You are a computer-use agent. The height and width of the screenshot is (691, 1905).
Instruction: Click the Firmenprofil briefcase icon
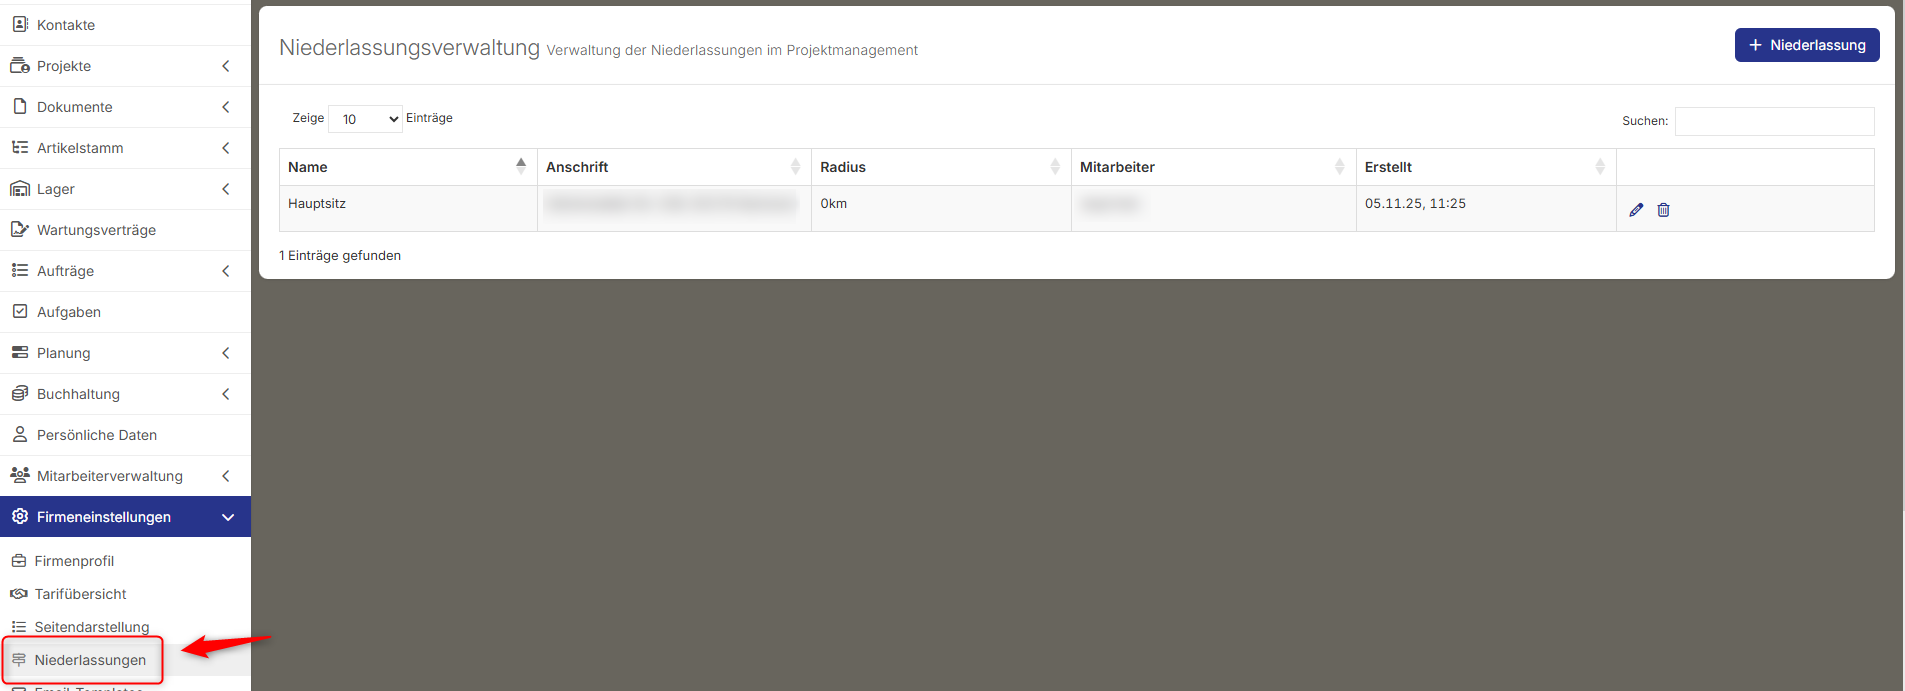pyautogui.click(x=19, y=561)
